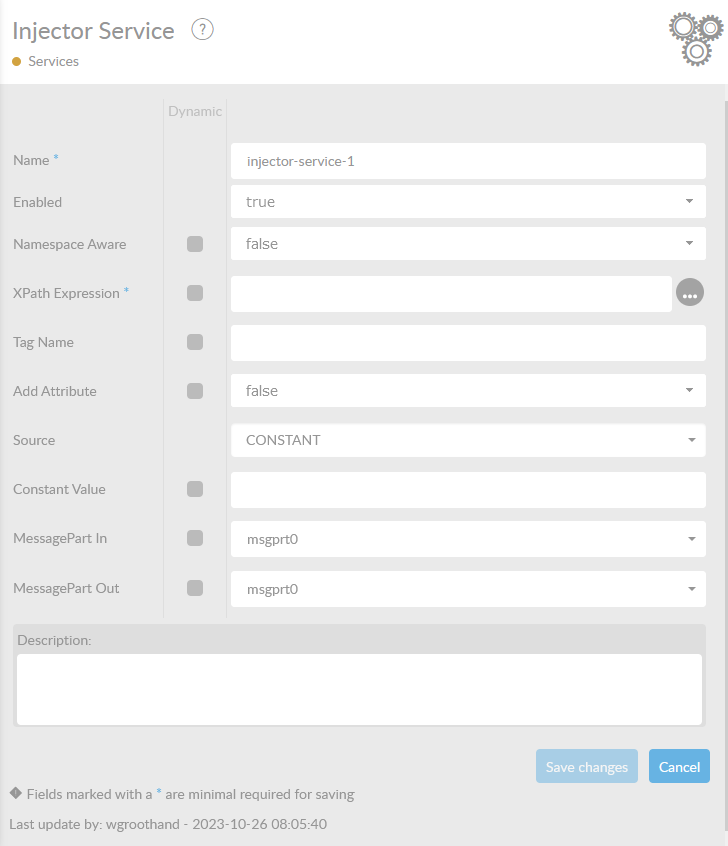Viewport: 728px width, 846px height.
Task: Open the Enabled dropdown
Action: (468, 201)
